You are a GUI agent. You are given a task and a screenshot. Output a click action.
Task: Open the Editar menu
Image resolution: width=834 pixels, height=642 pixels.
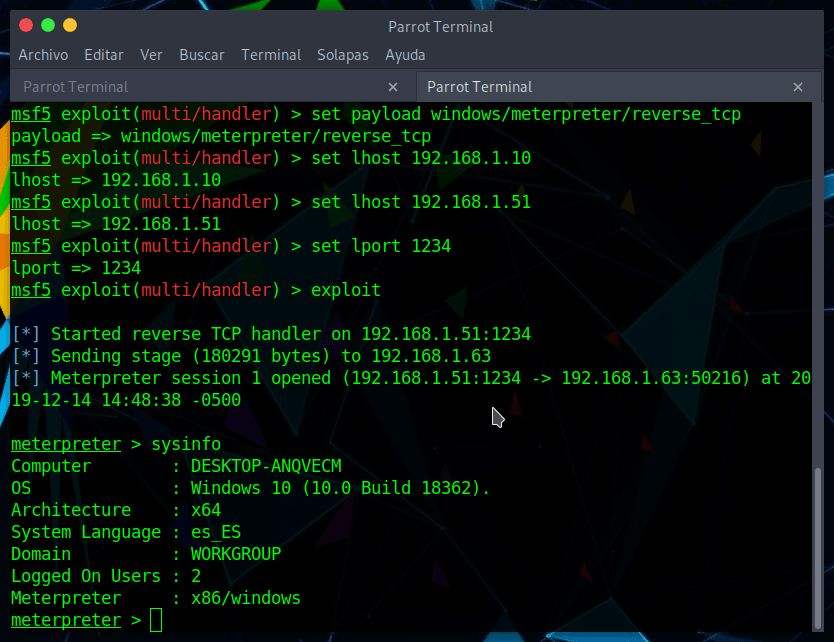(104, 55)
